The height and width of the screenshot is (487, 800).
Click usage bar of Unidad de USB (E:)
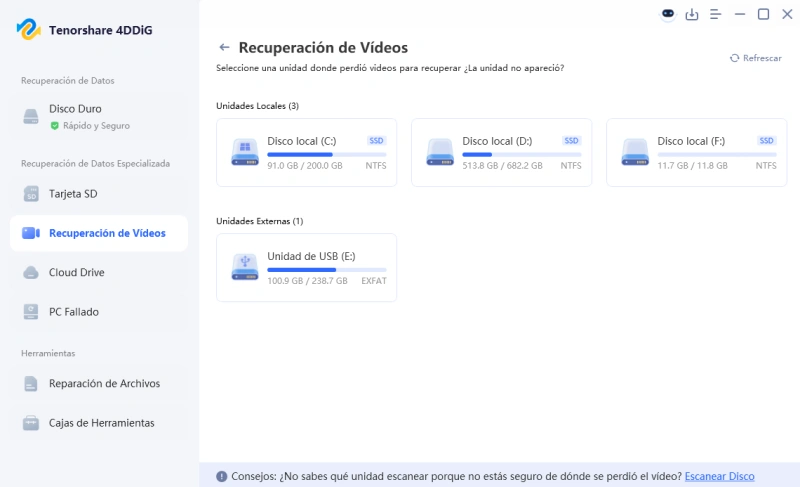click(327, 270)
